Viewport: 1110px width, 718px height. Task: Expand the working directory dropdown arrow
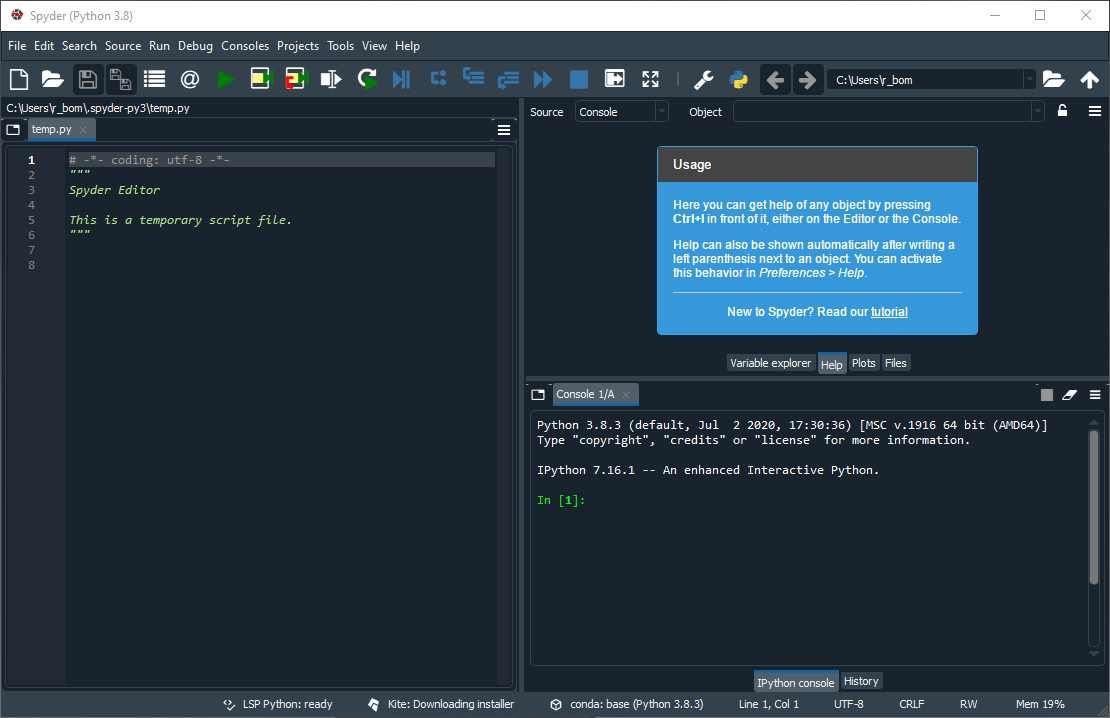click(x=1030, y=80)
